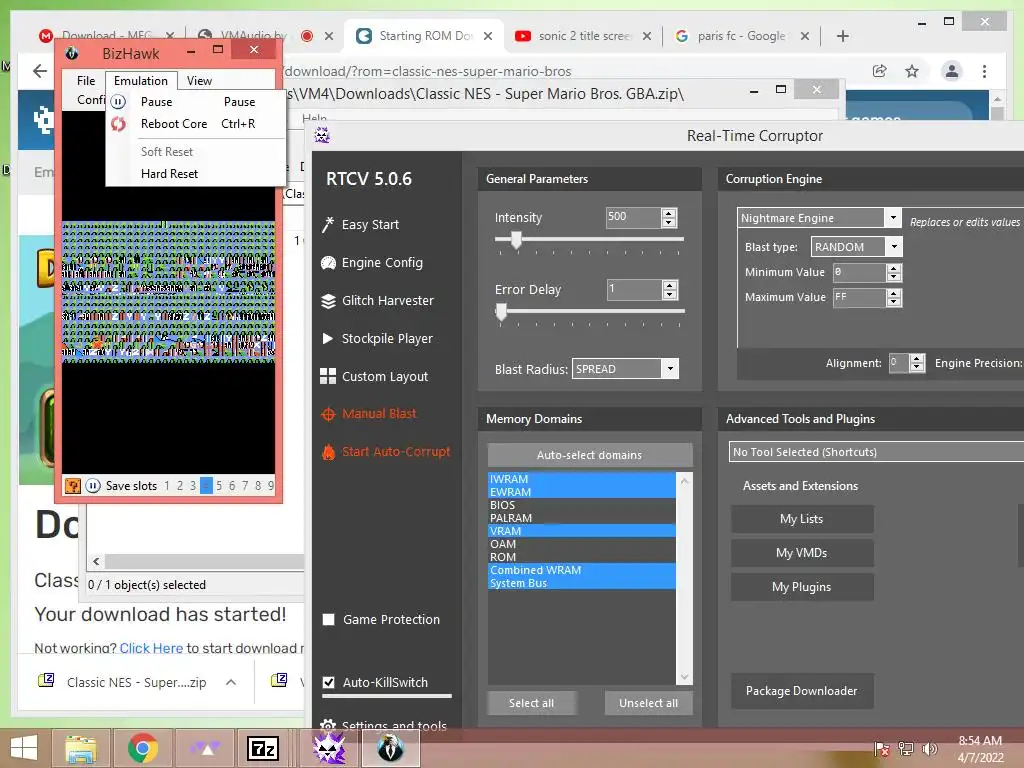This screenshot has width=1024, height=768.
Task: Open the Custom Layout section
Action: coord(374,376)
